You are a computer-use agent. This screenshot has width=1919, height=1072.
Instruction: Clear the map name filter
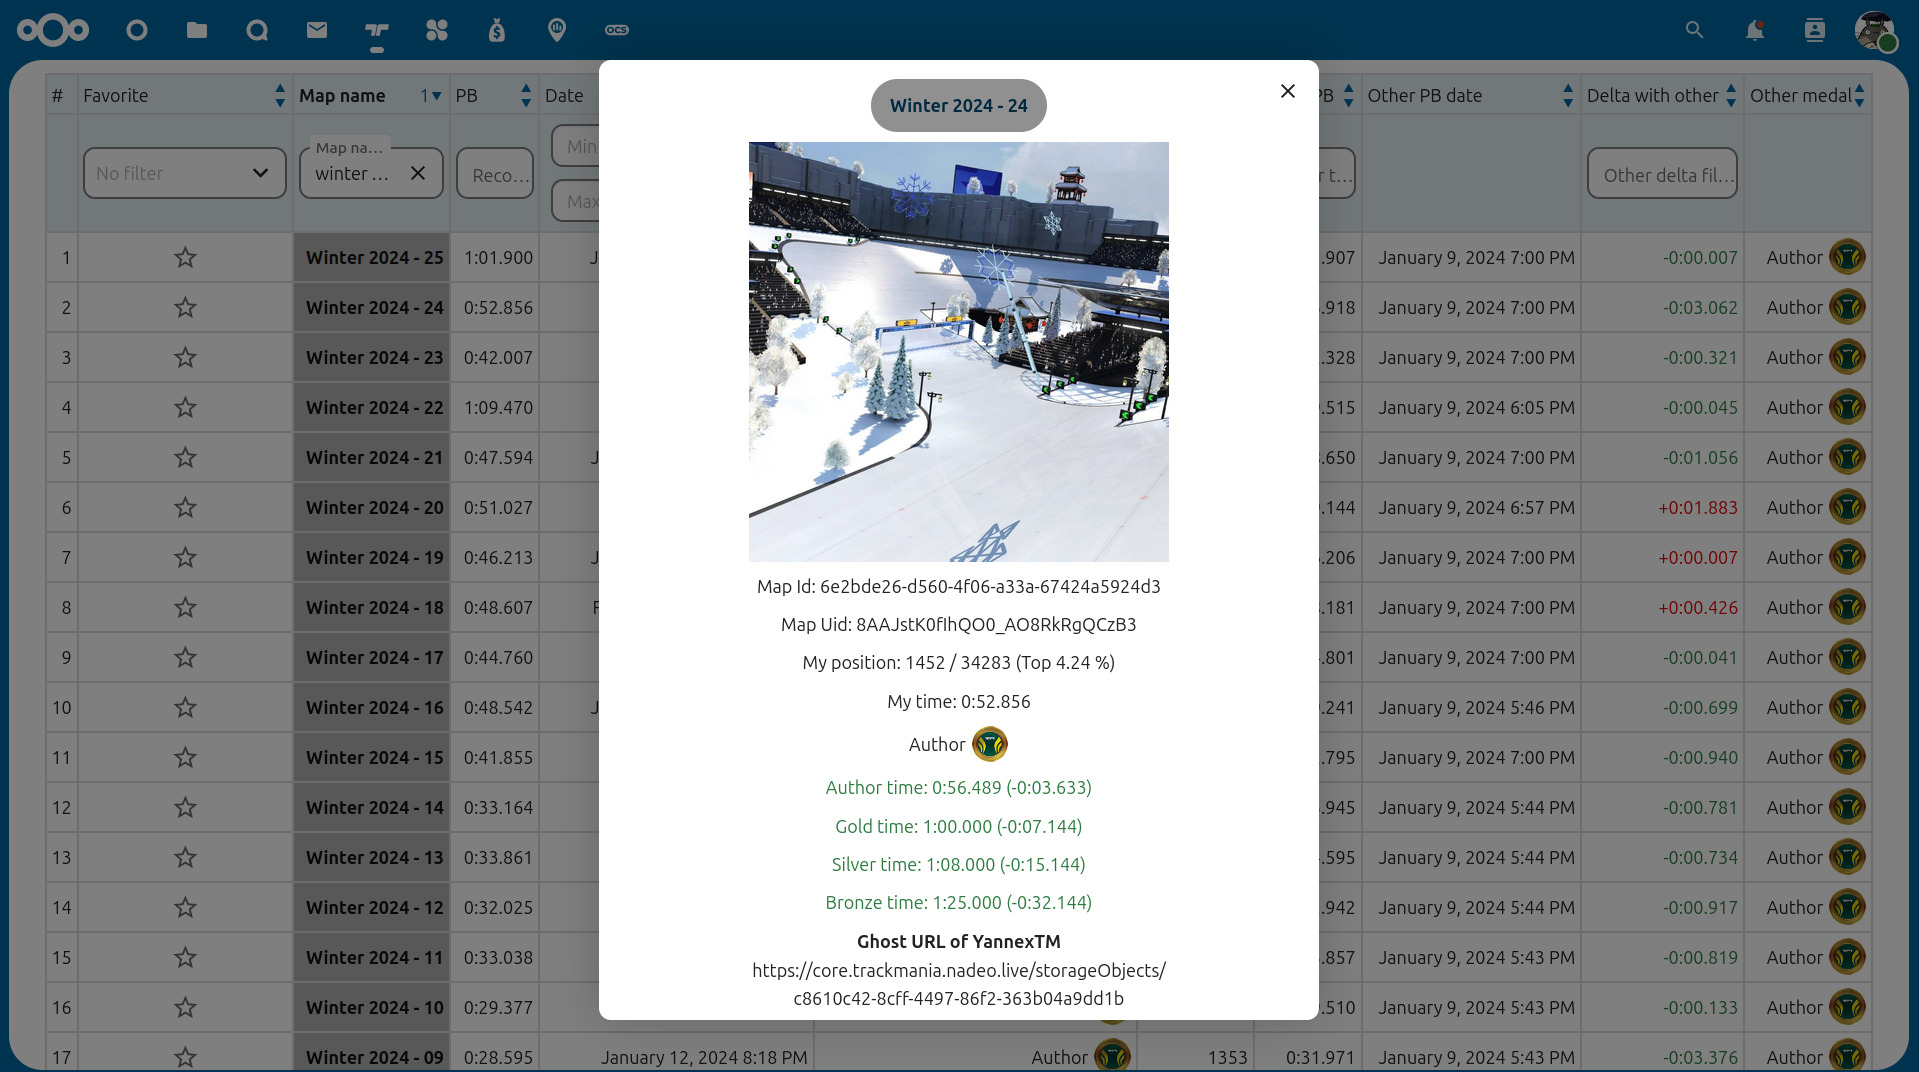pyautogui.click(x=418, y=173)
